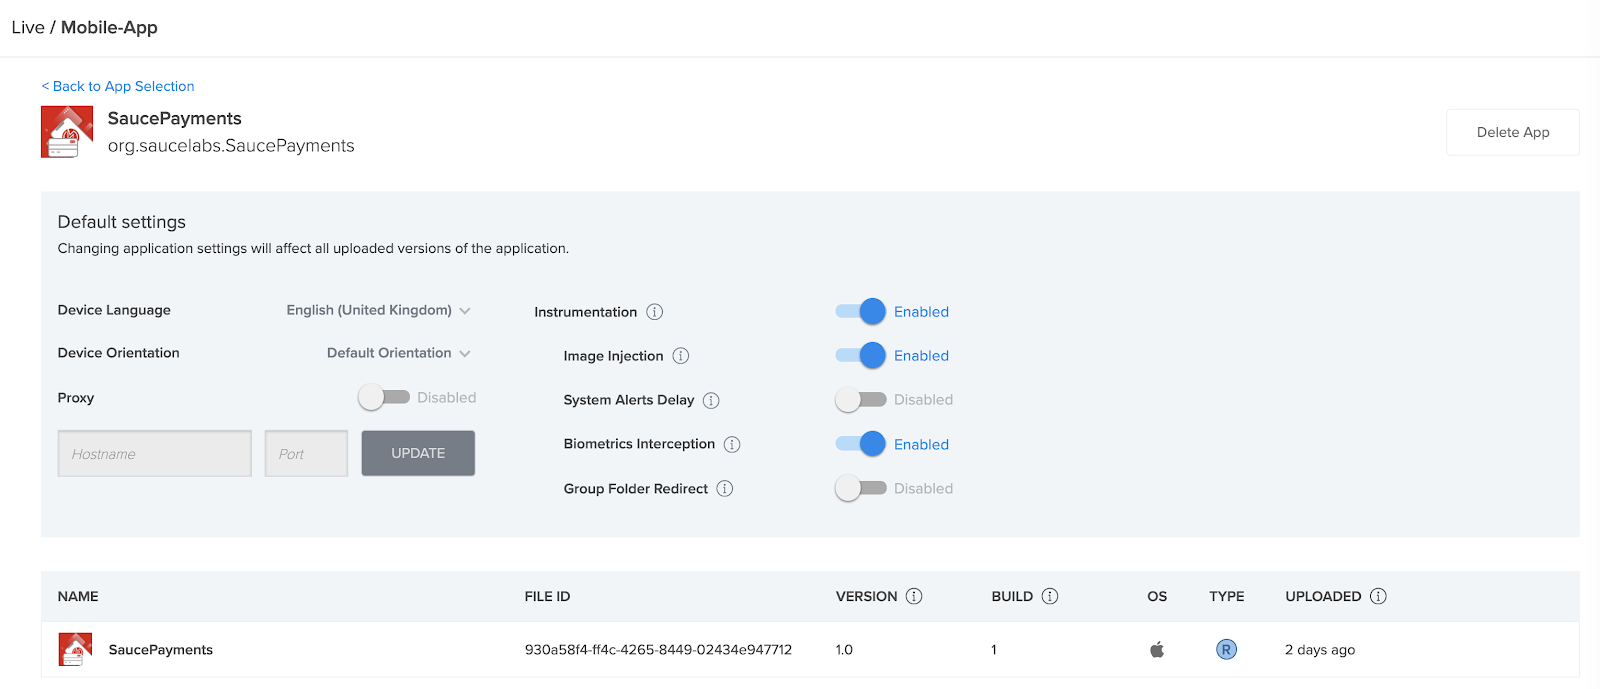Viewport: 1600px width, 689px height.
Task: Click the info icon next to UPLOADED column
Action: [1378, 596]
